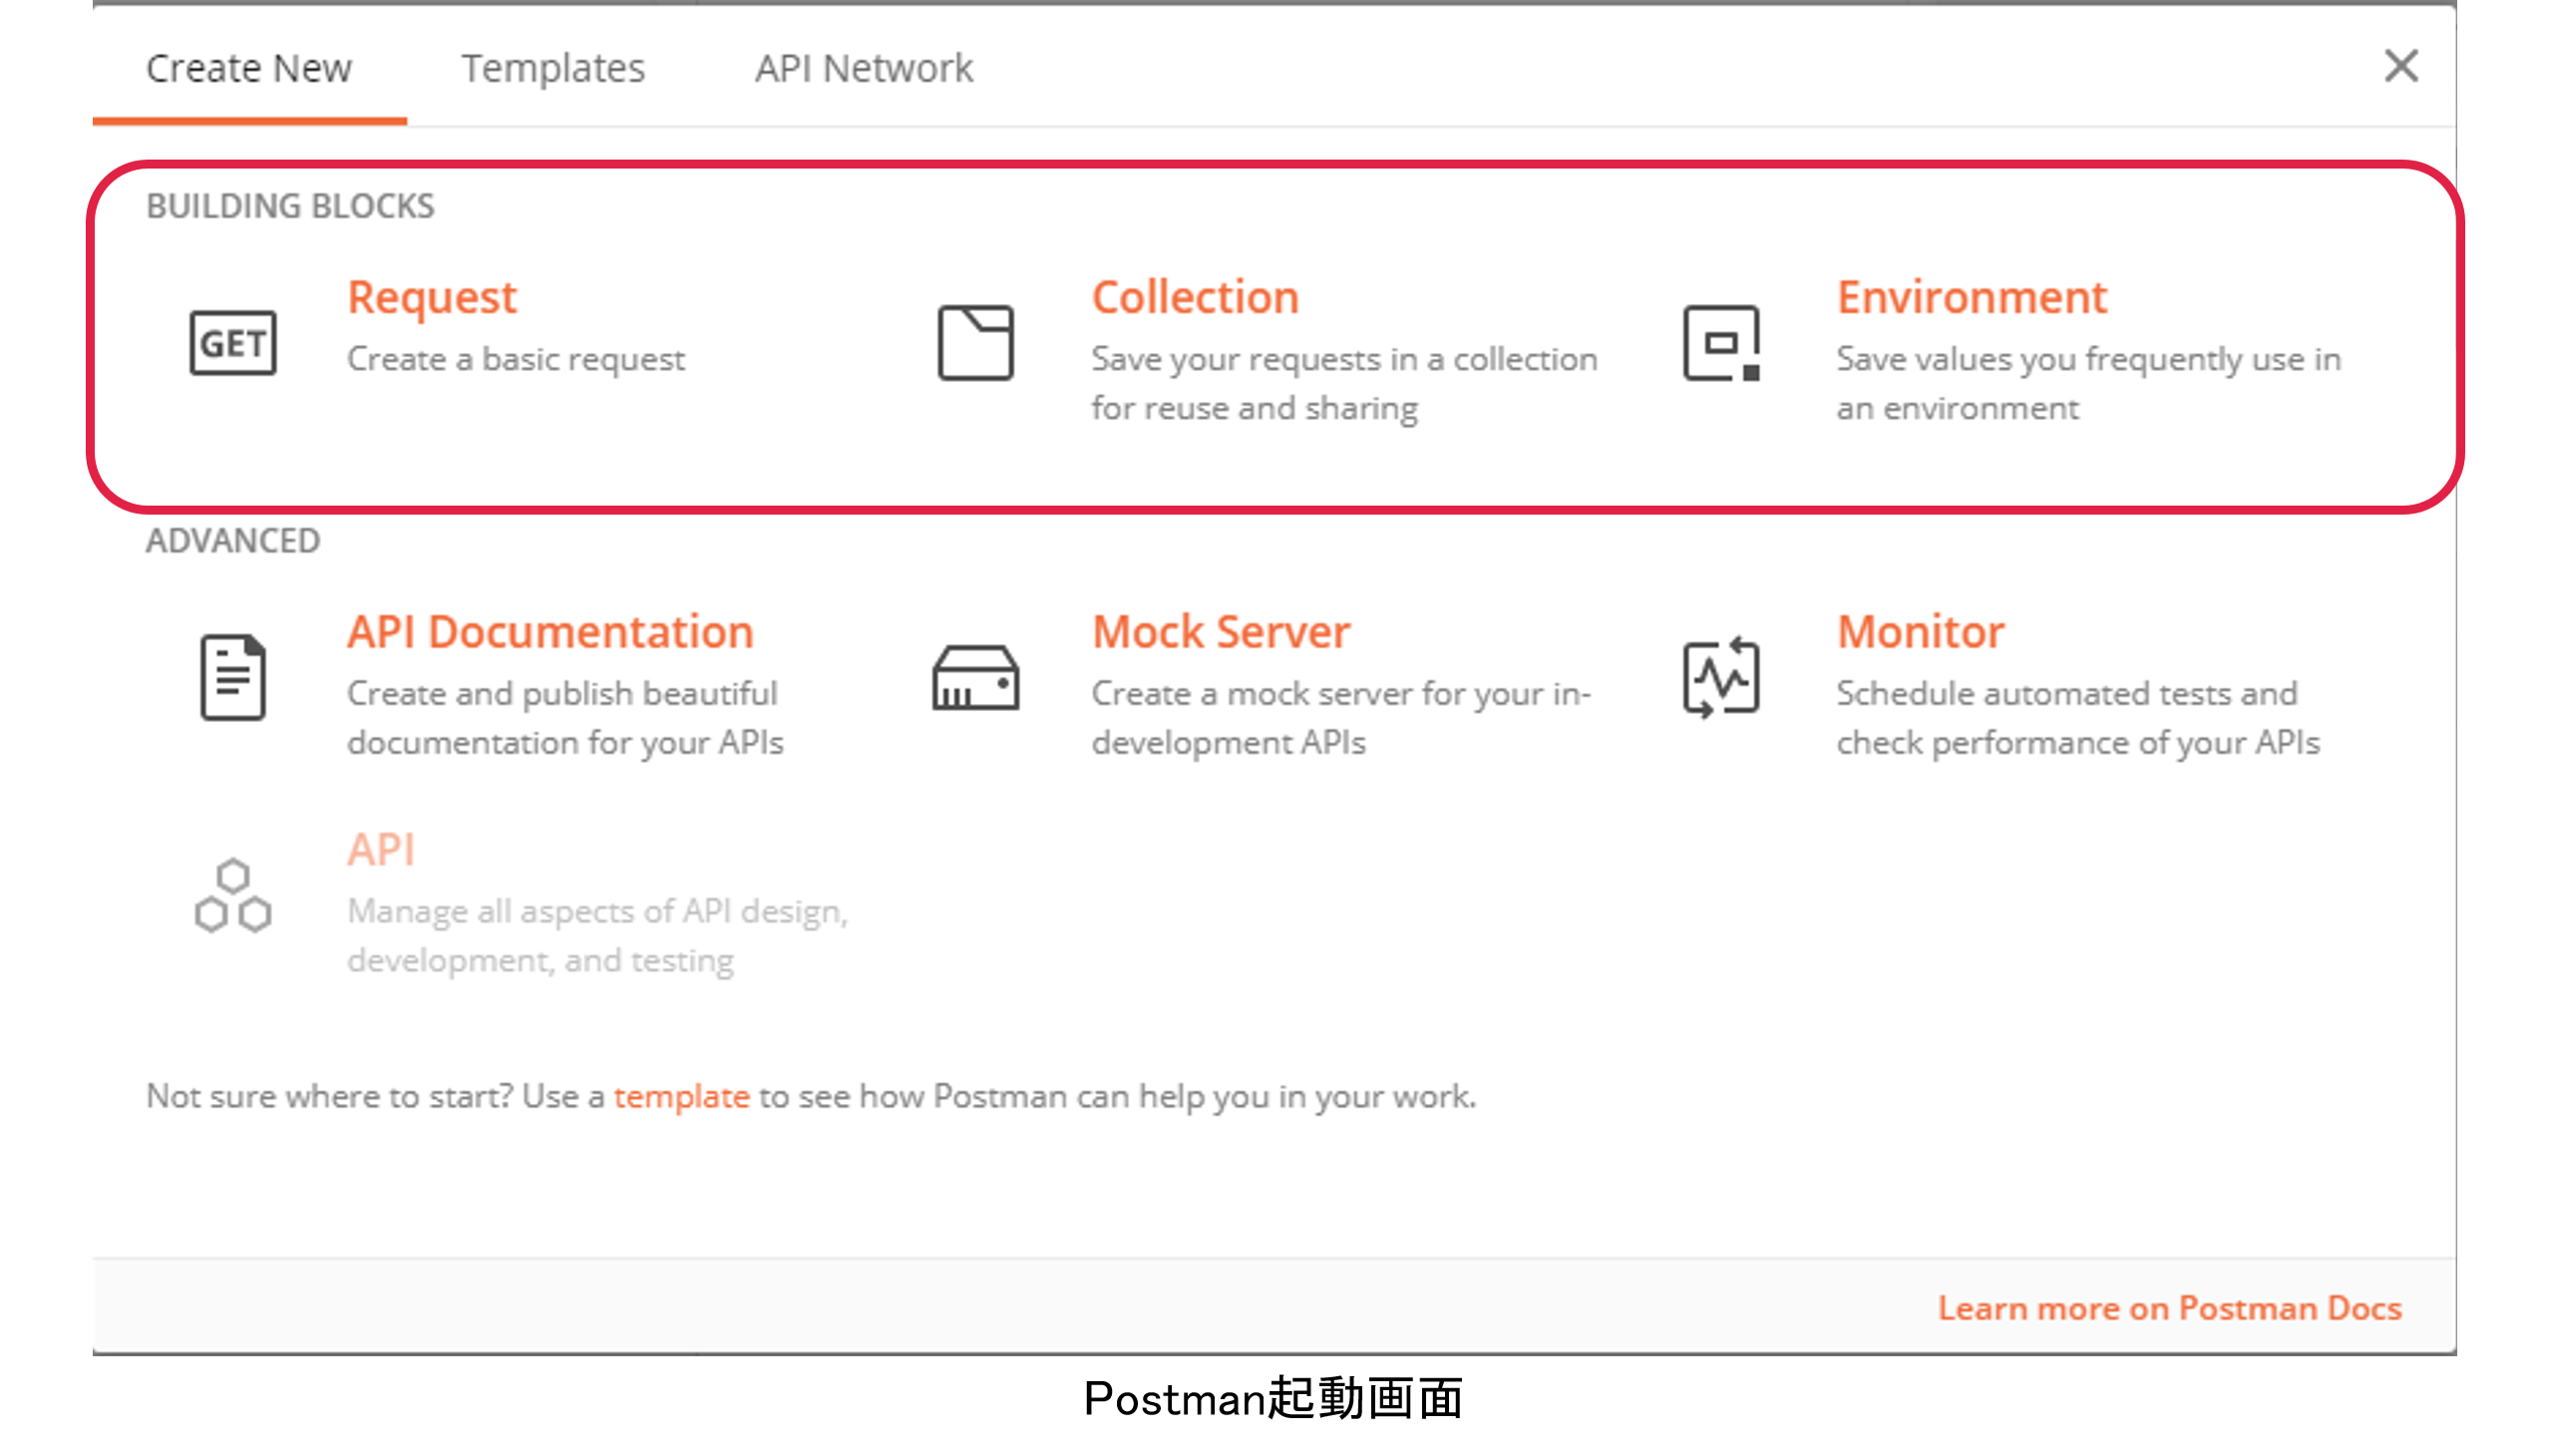Open the API Documentation title link
The width and height of the screenshot is (2550, 1456).
pos(550,632)
